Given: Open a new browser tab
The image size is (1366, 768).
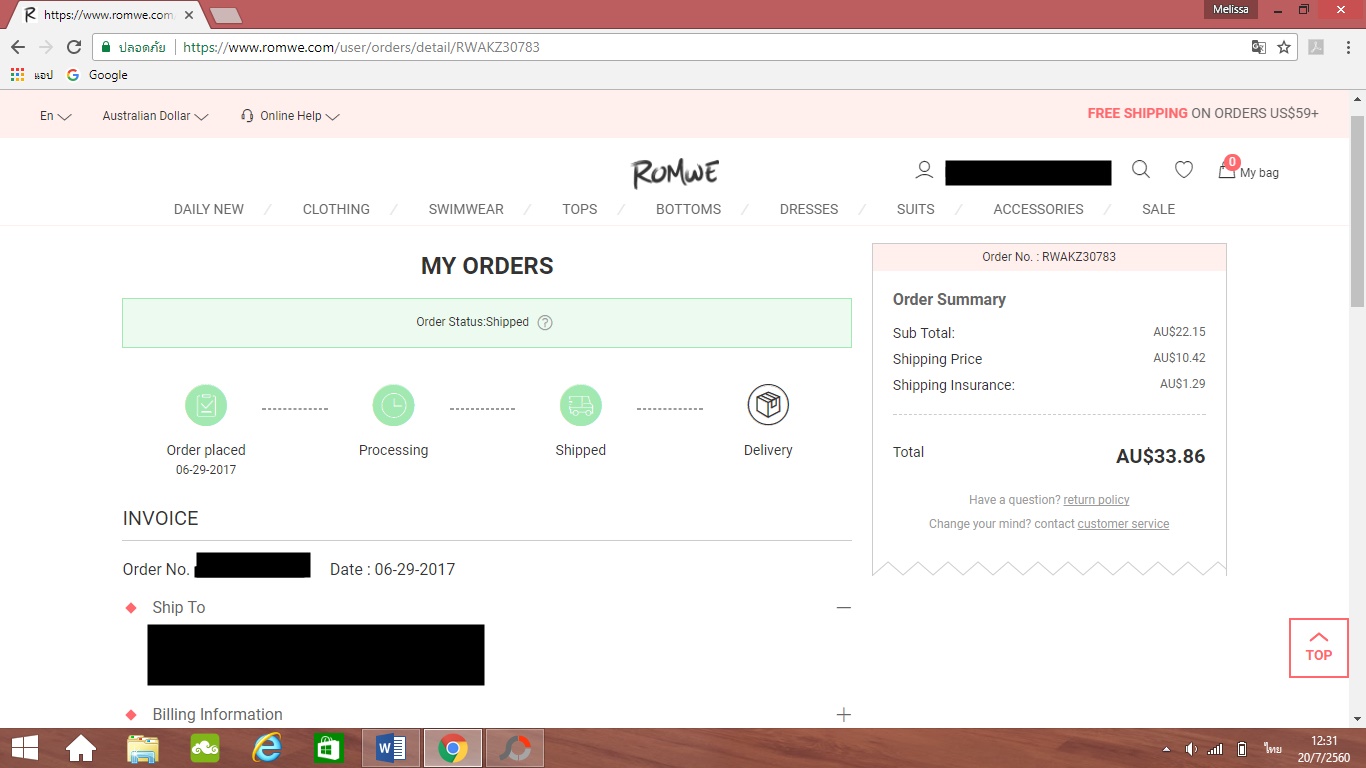Looking at the screenshot, I should pyautogui.click(x=227, y=15).
